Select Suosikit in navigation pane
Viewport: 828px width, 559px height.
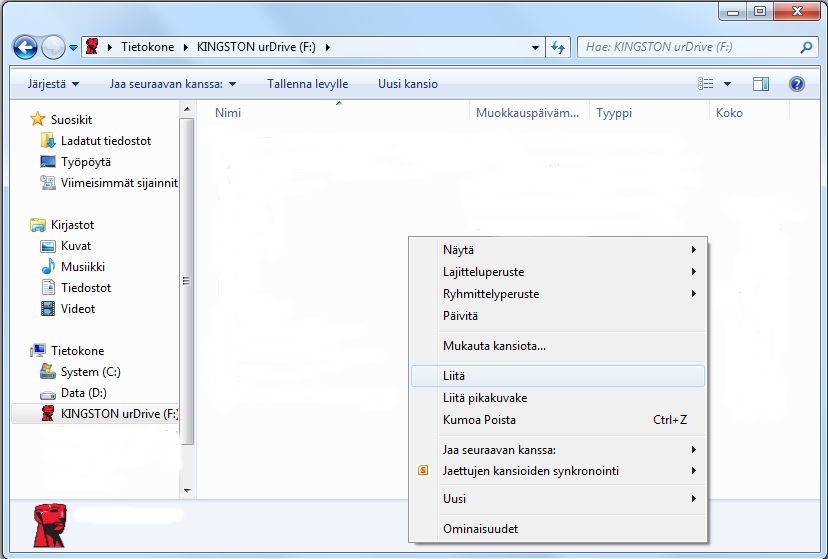click(71, 120)
